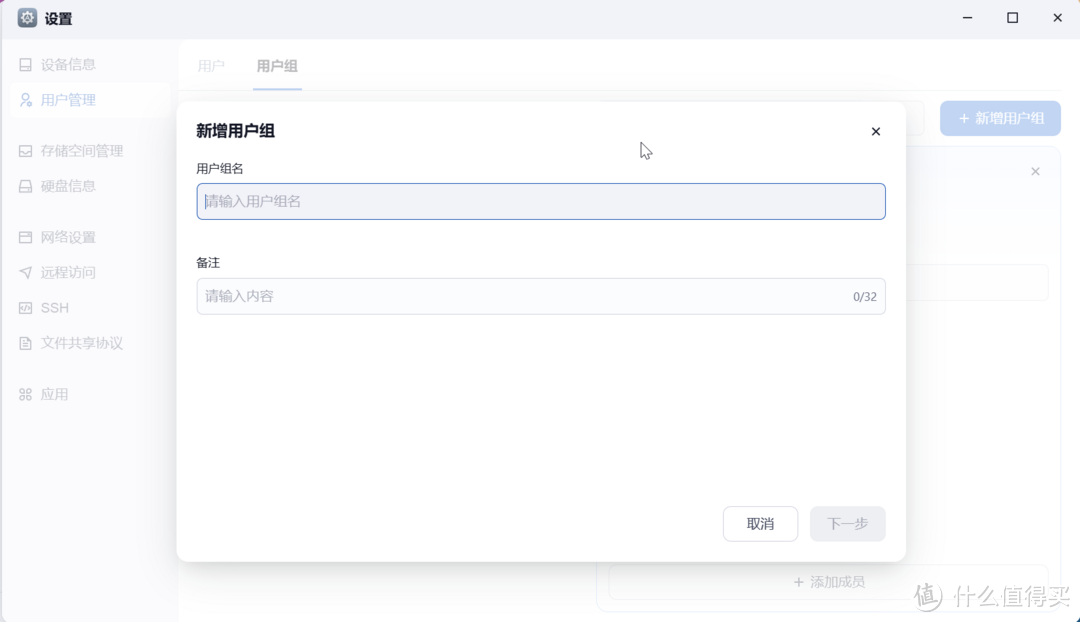Screen dimensions: 1080x622
Task: Switch to the 用户 tab
Action: tap(211, 66)
